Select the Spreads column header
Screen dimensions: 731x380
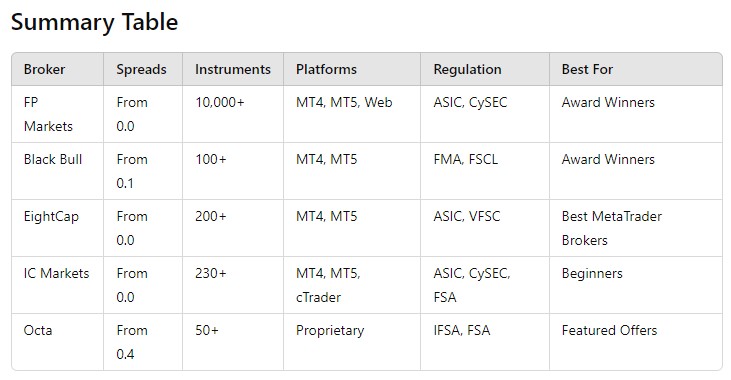click(141, 69)
